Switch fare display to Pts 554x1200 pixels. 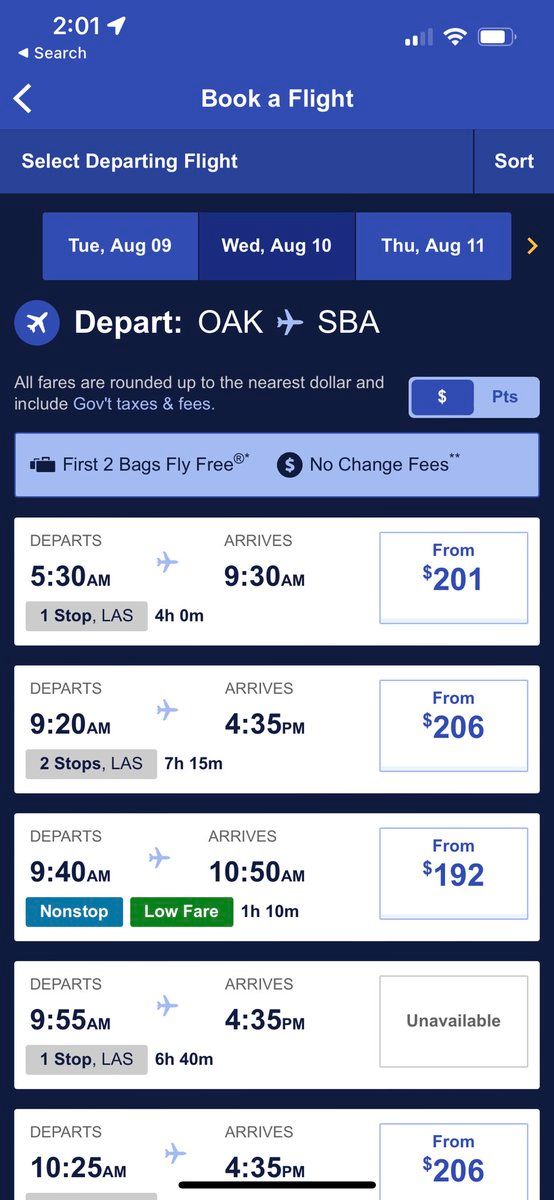point(505,397)
